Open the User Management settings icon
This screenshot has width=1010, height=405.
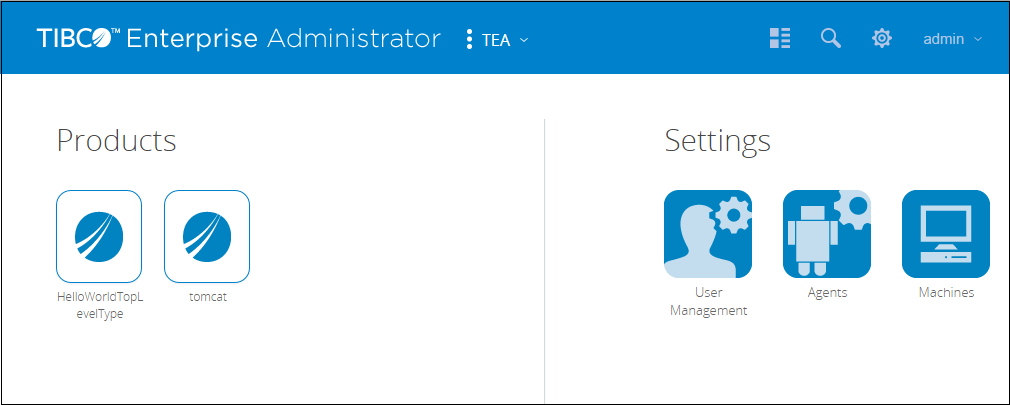pyautogui.click(x=708, y=234)
